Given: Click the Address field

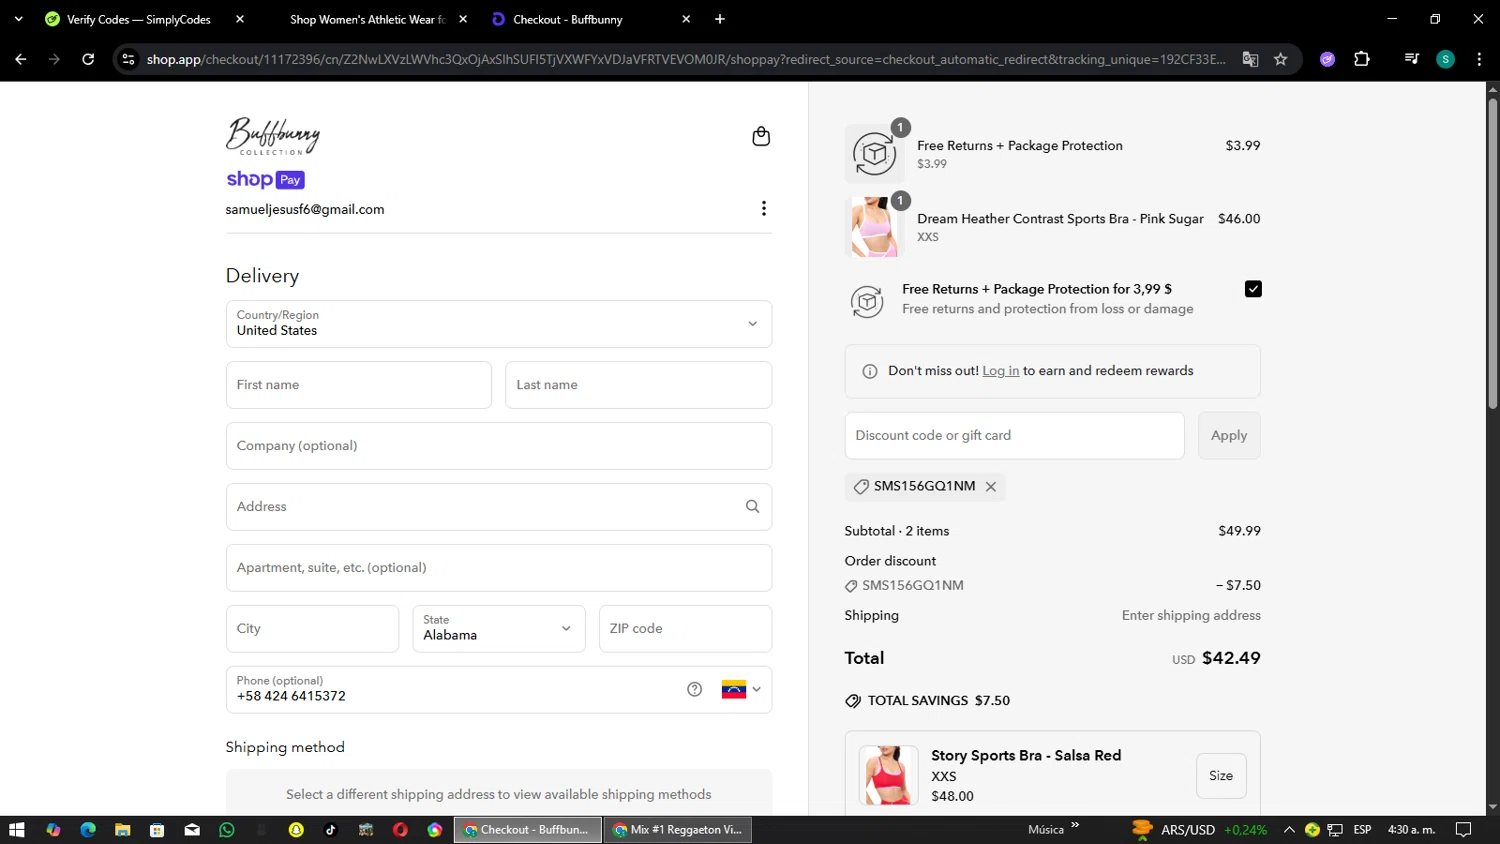Looking at the screenshot, I should click(499, 507).
